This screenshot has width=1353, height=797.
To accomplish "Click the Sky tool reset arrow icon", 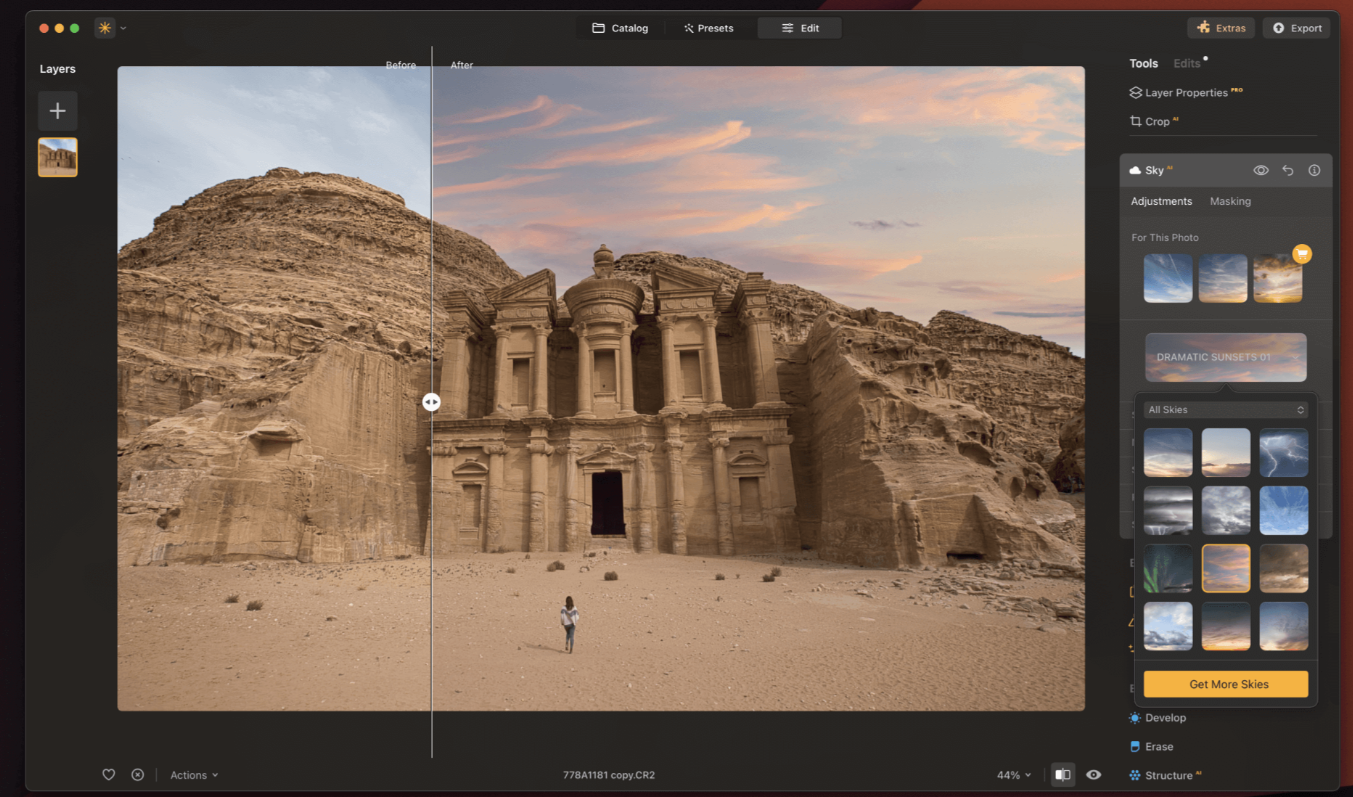I will click(x=1288, y=171).
